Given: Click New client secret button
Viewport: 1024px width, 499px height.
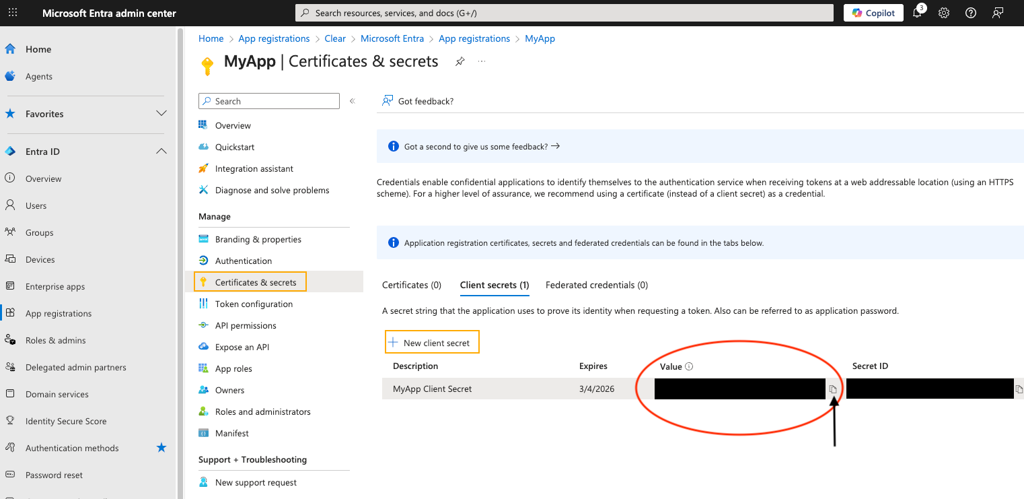Looking at the screenshot, I should [x=432, y=342].
